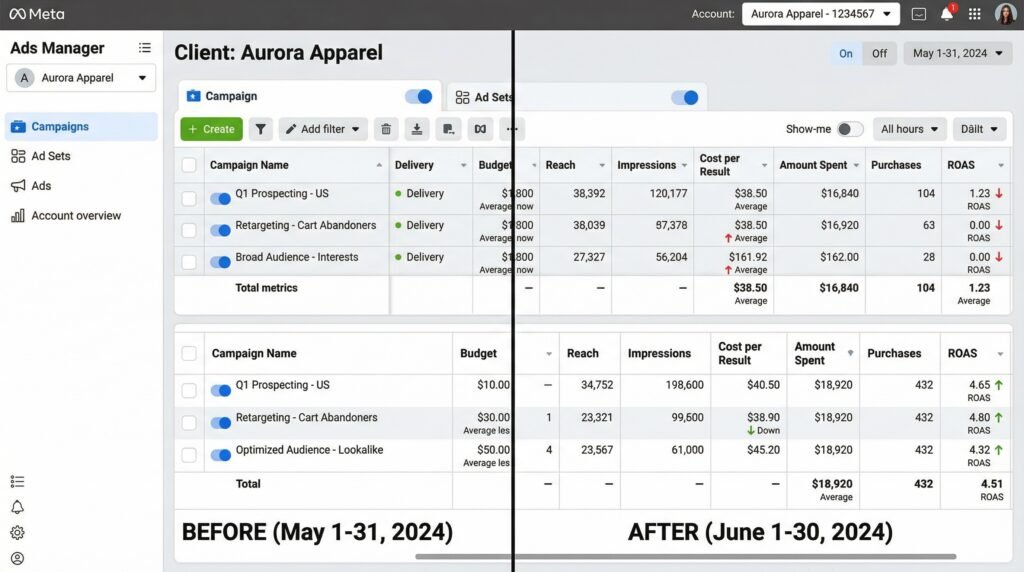Viewport: 1024px width, 572px height.
Task: Open the Account dropdown Aurora Apparel - 1234567
Action: (x=820, y=14)
